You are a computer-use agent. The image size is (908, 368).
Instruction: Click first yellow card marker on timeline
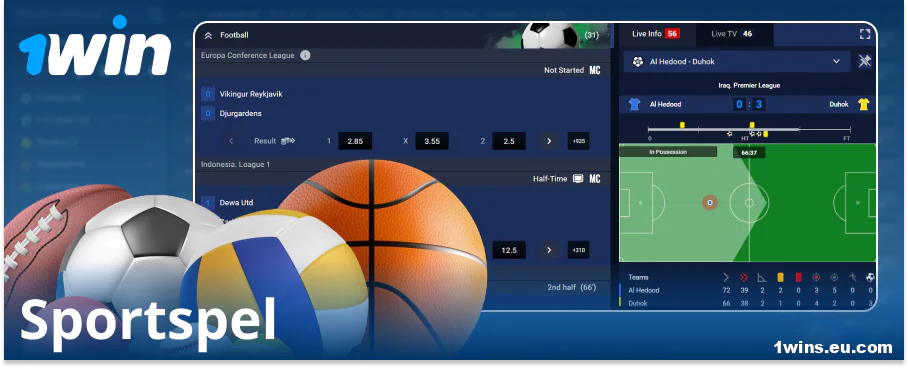click(x=682, y=125)
